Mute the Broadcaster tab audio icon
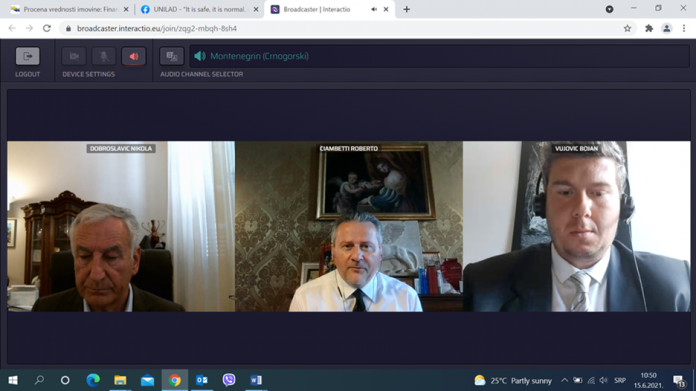The image size is (696, 391). (374, 9)
